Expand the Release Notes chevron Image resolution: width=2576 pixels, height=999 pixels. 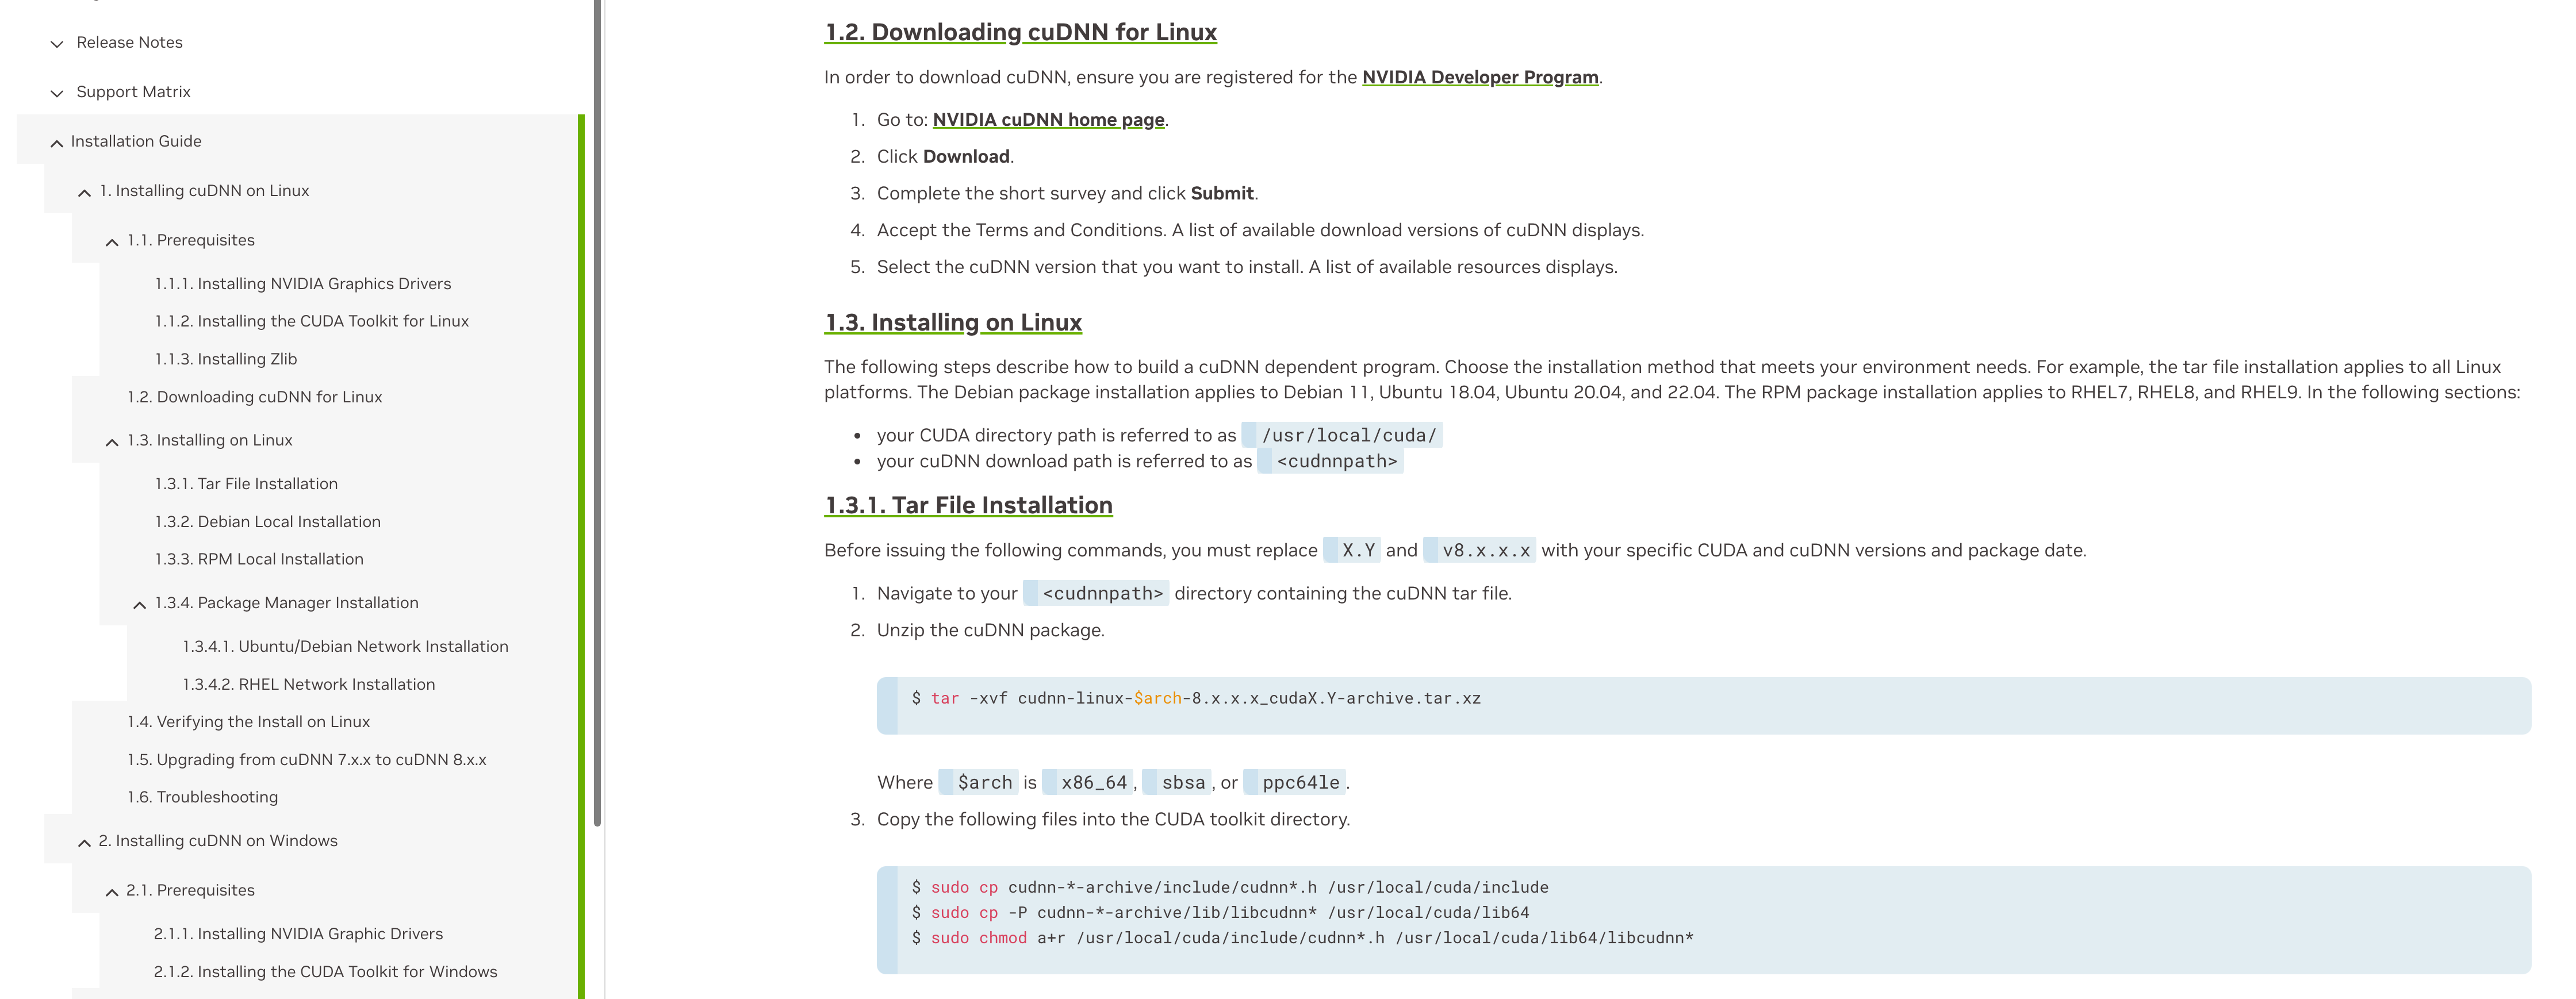(x=57, y=44)
